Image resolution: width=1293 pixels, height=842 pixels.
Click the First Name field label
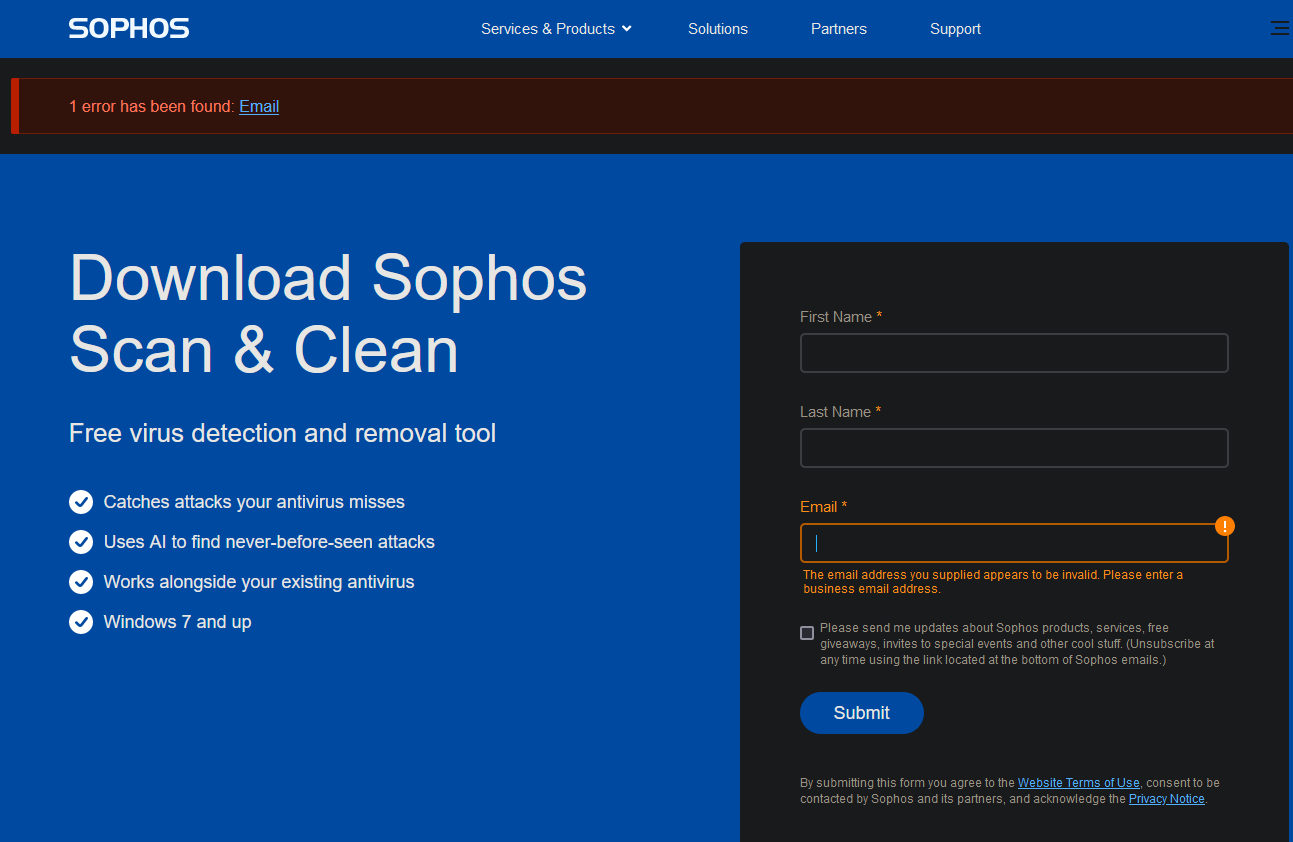[841, 317]
